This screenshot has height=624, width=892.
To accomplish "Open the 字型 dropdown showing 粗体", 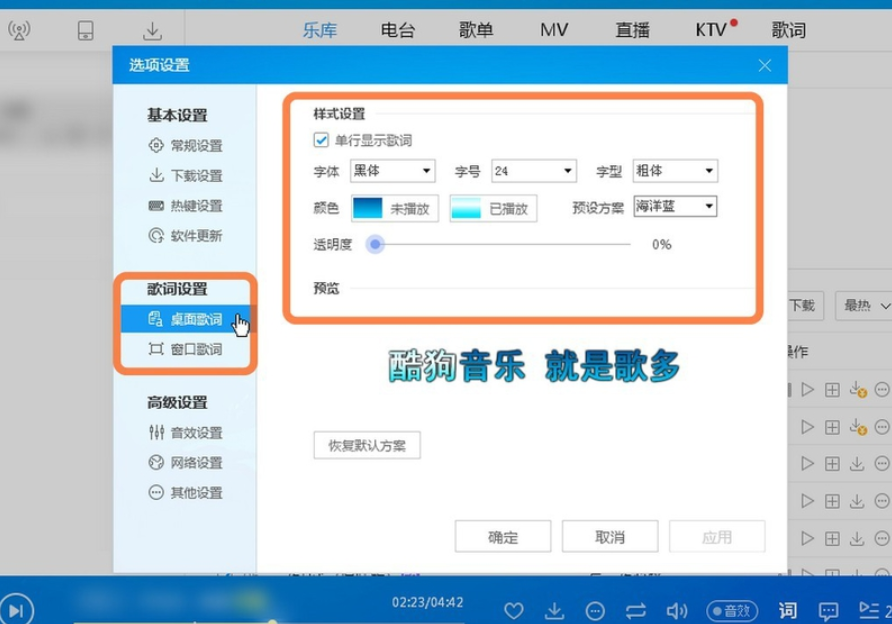I will point(675,171).
